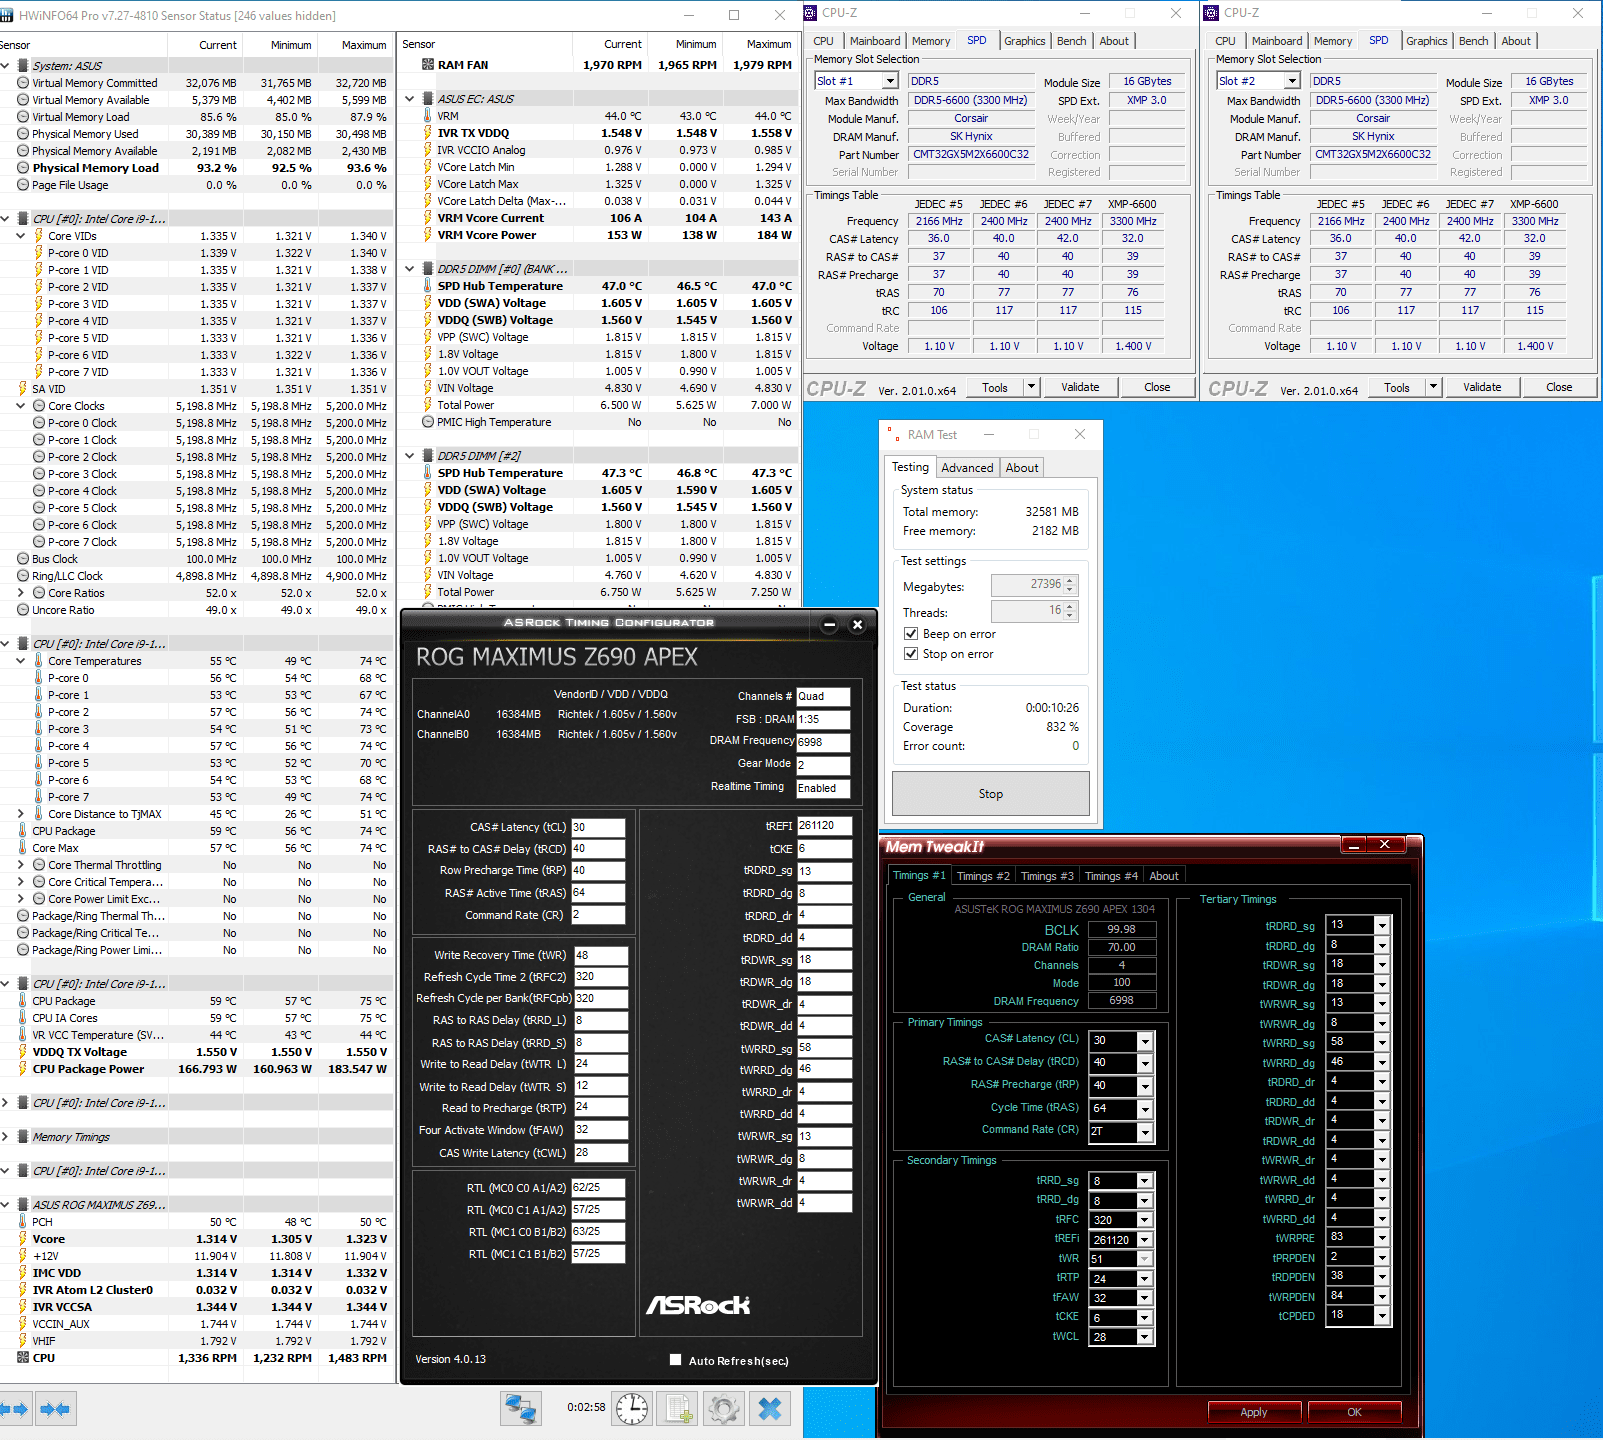The width and height of the screenshot is (1603, 1440).
Task: Minimize the Mem TweakIt window
Action: point(1354,846)
